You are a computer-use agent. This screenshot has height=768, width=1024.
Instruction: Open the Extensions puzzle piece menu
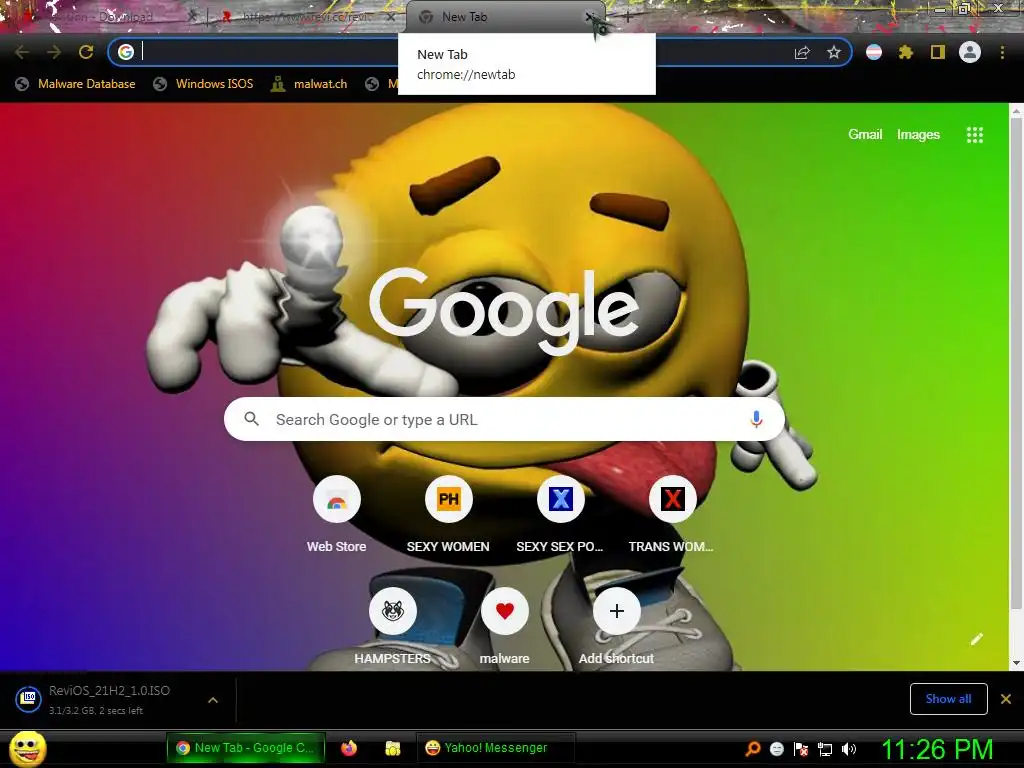coord(906,52)
